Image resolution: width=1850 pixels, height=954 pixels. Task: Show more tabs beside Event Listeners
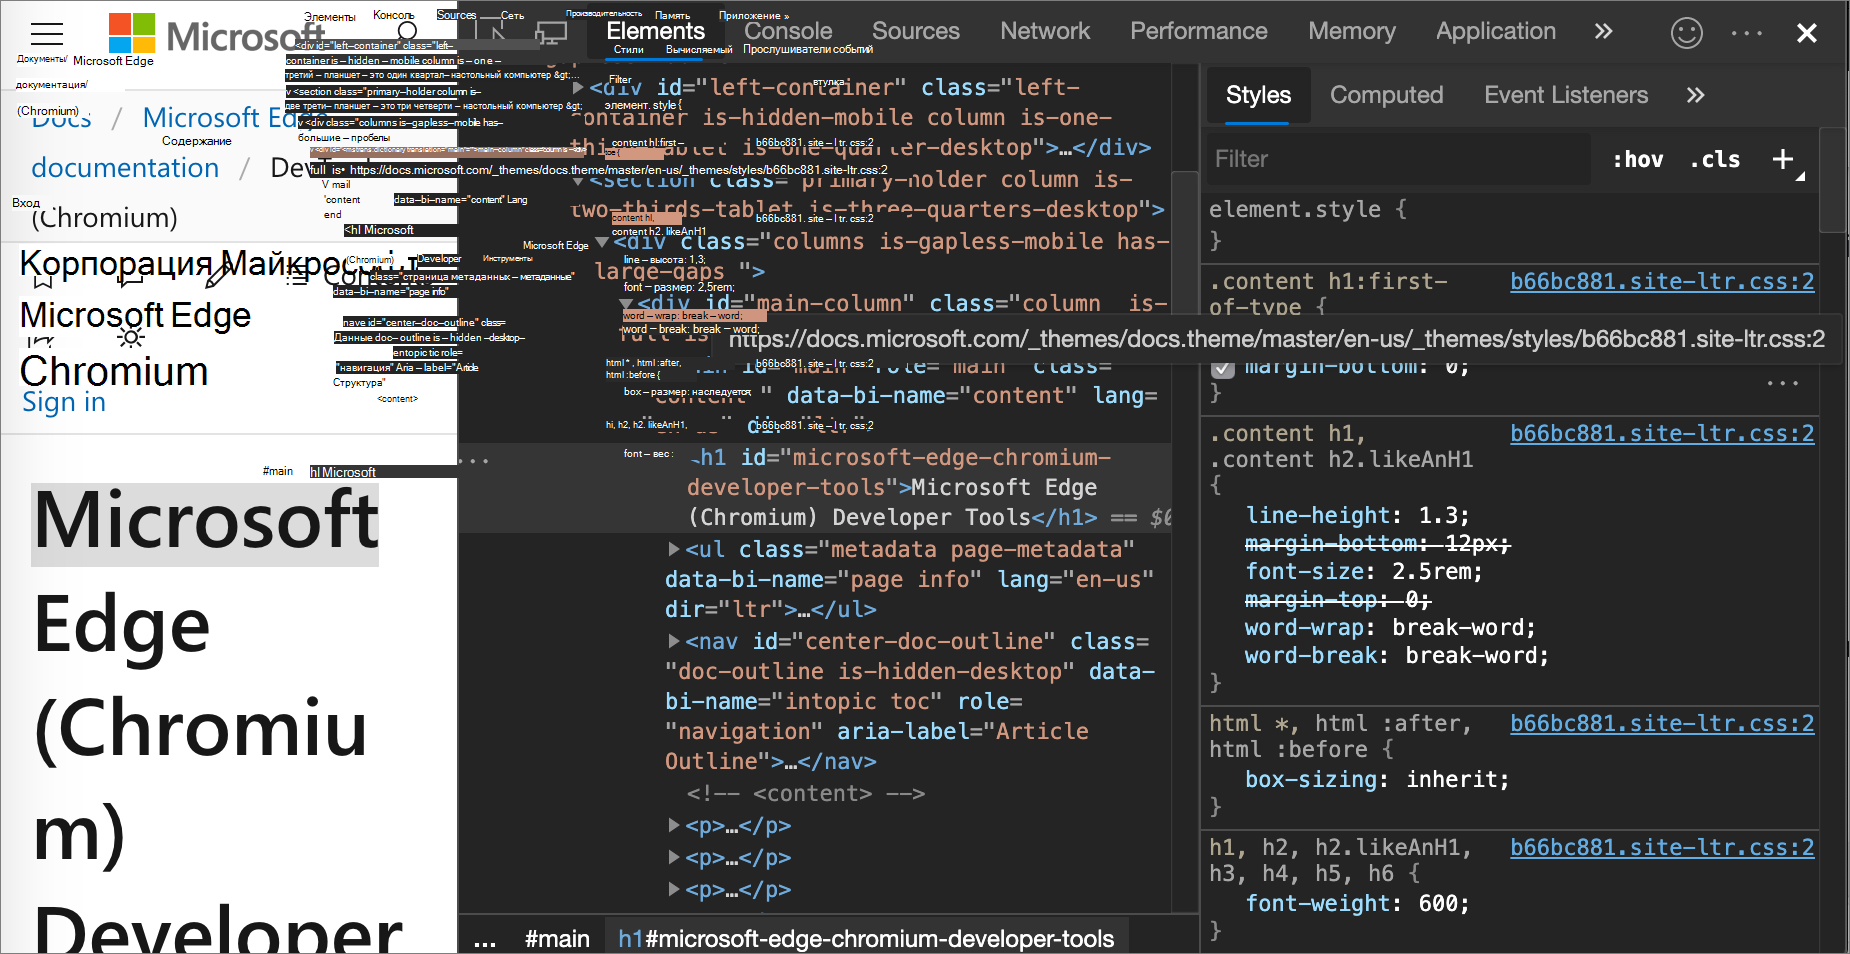pos(1695,96)
